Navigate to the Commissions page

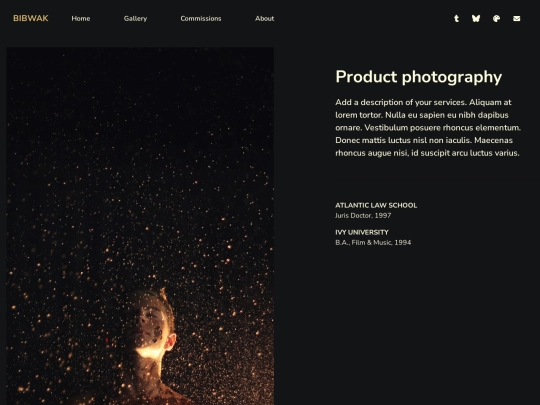(x=201, y=19)
